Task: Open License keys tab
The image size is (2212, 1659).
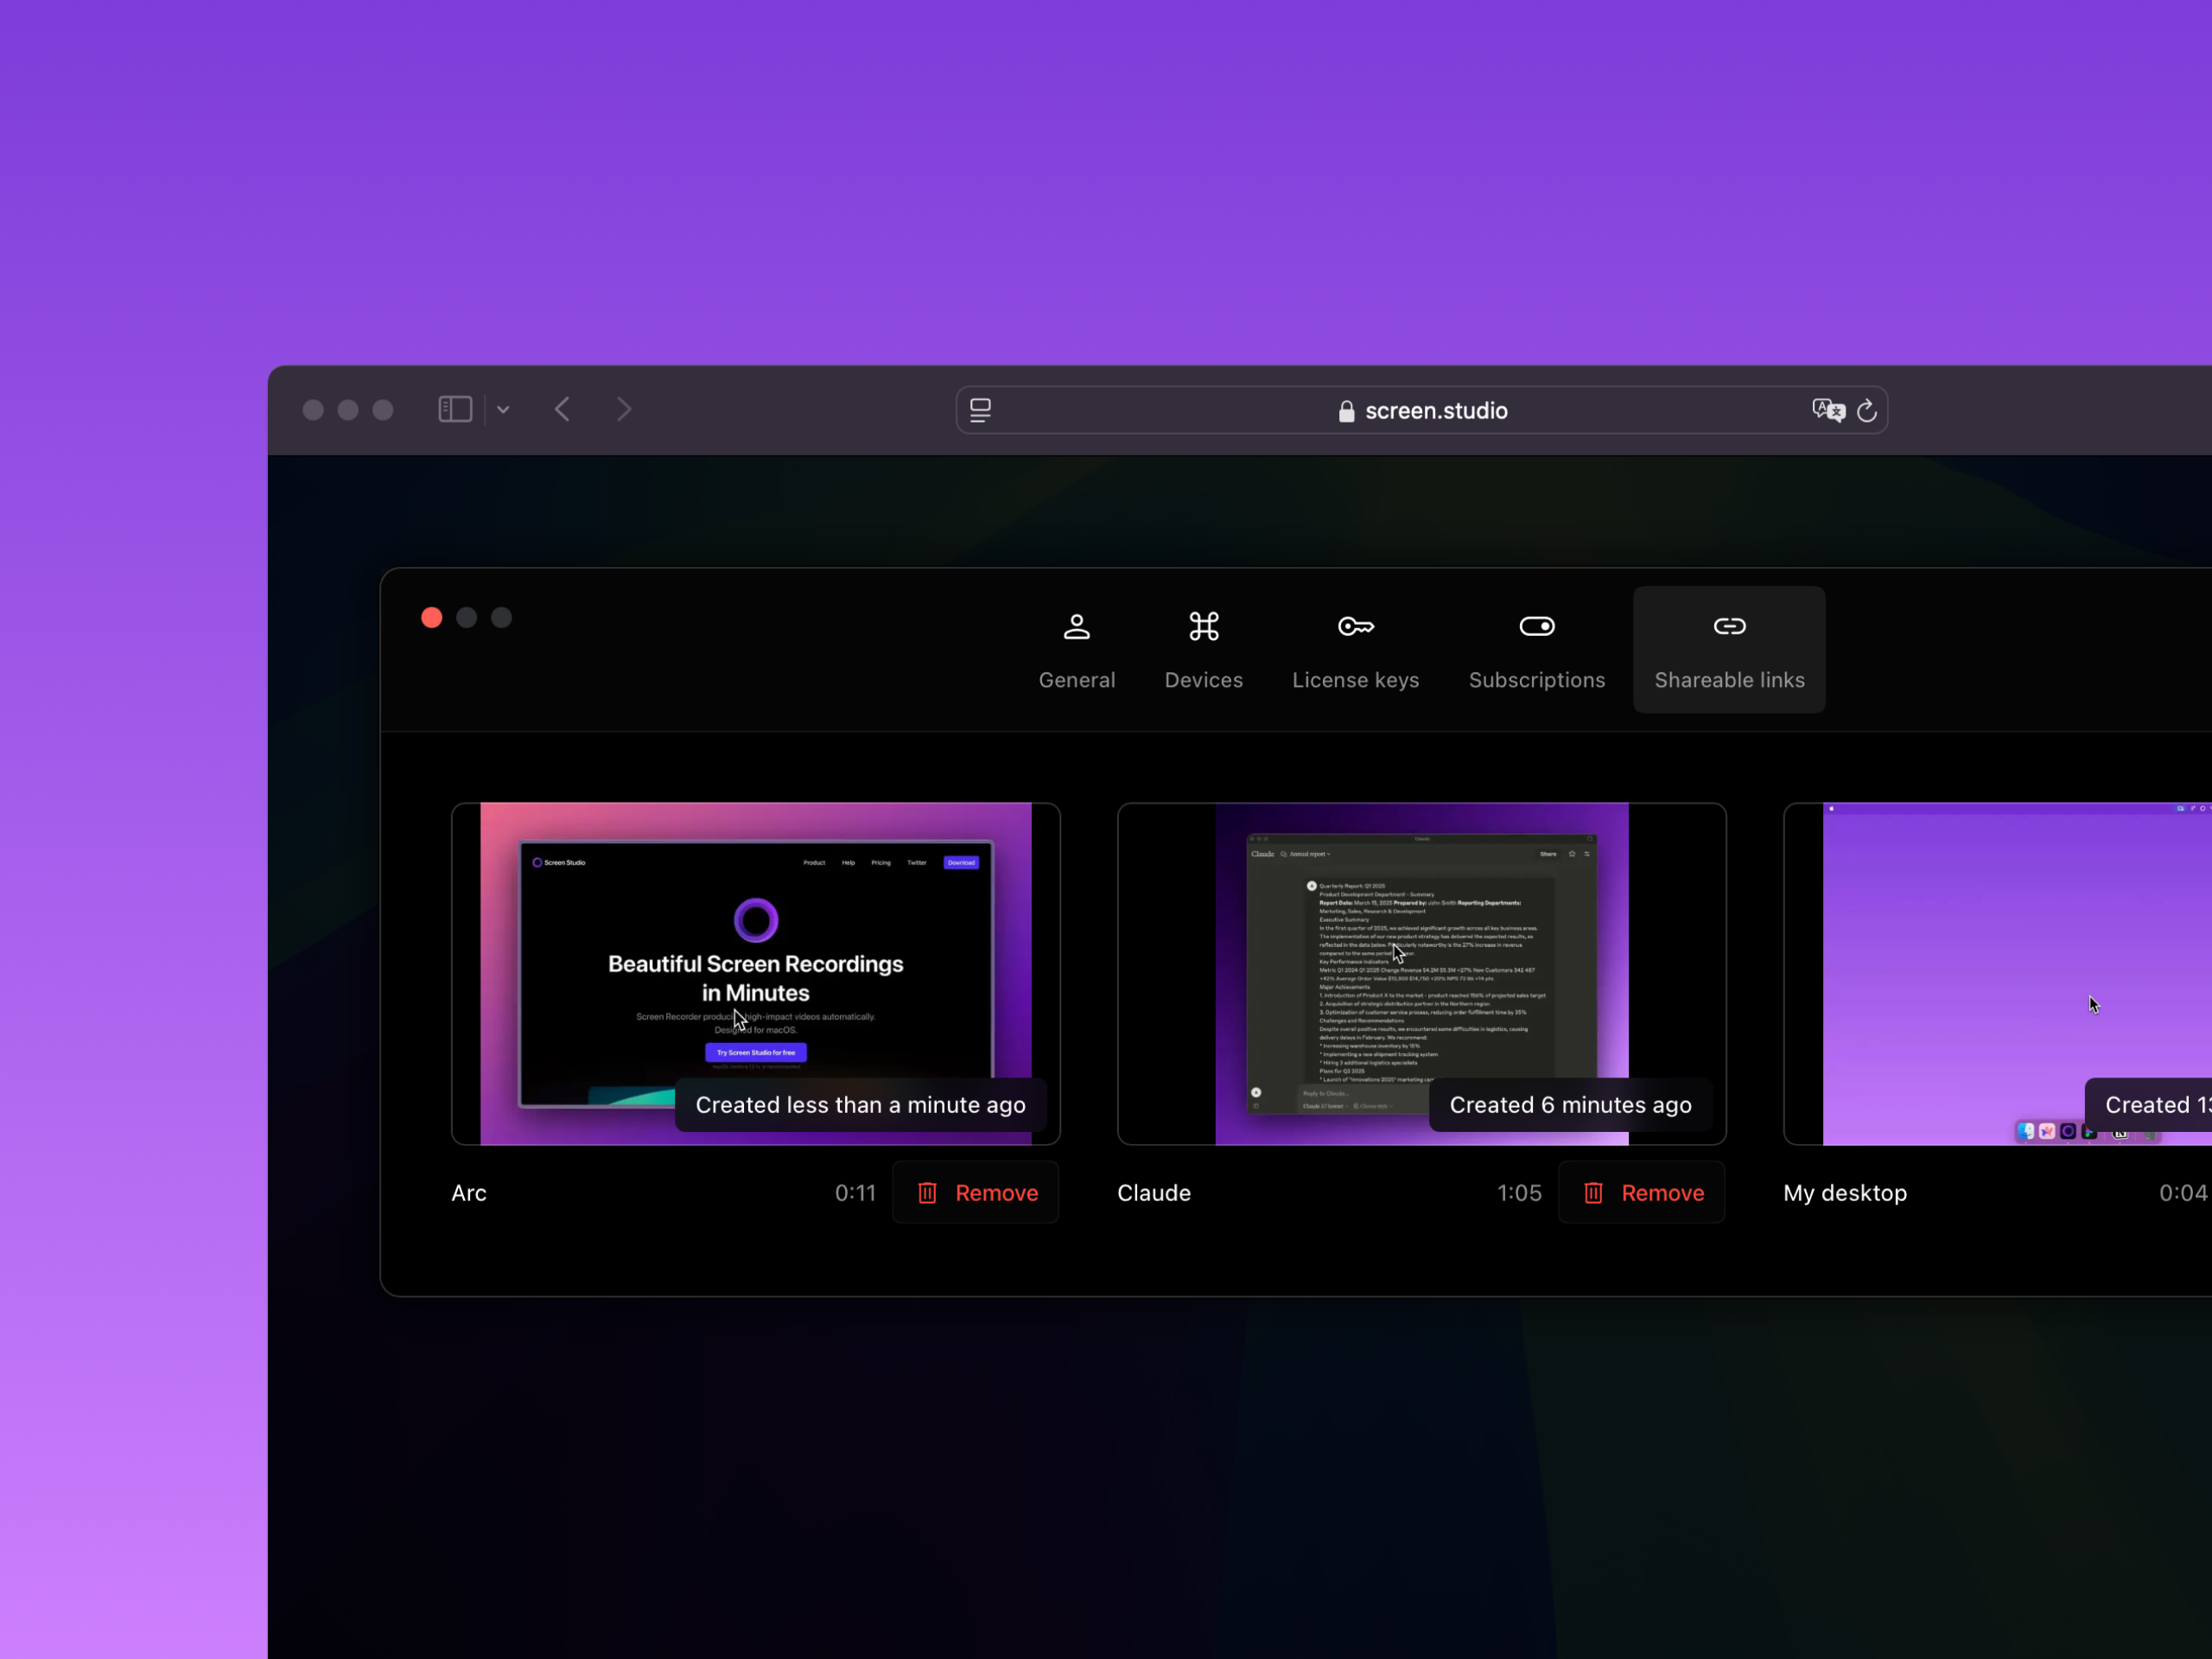Action: [x=1355, y=650]
